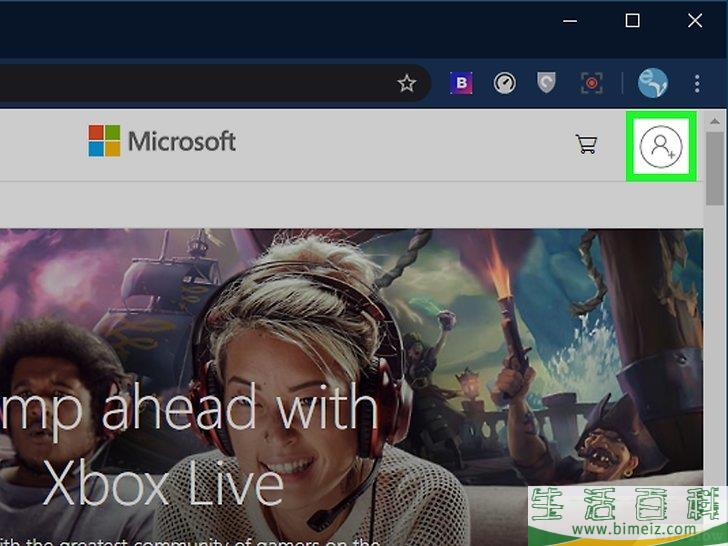Click the screen recorder extension icon
Image resolution: width=728 pixels, height=546 pixels.
tap(592, 84)
